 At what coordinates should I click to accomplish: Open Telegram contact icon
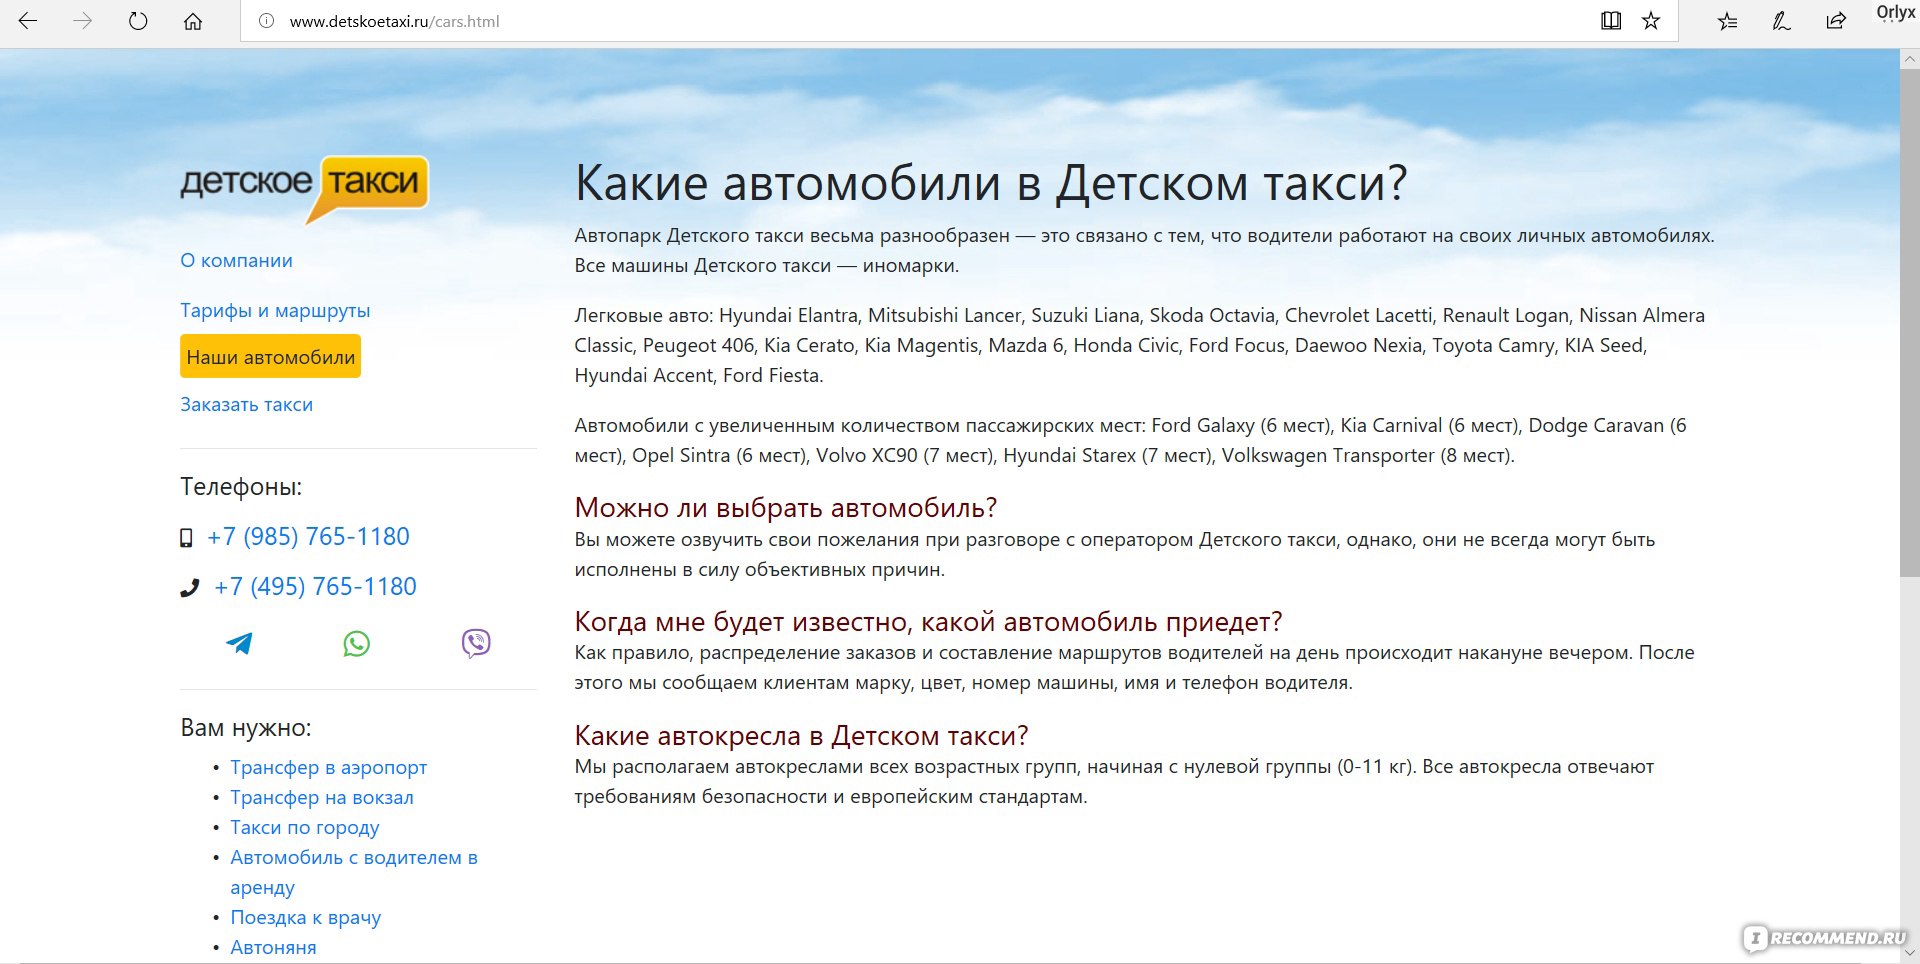click(239, 643)
